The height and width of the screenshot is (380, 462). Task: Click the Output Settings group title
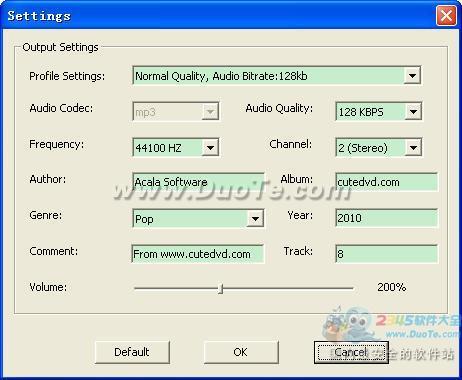pyautogui.click(x=60, y=47)
